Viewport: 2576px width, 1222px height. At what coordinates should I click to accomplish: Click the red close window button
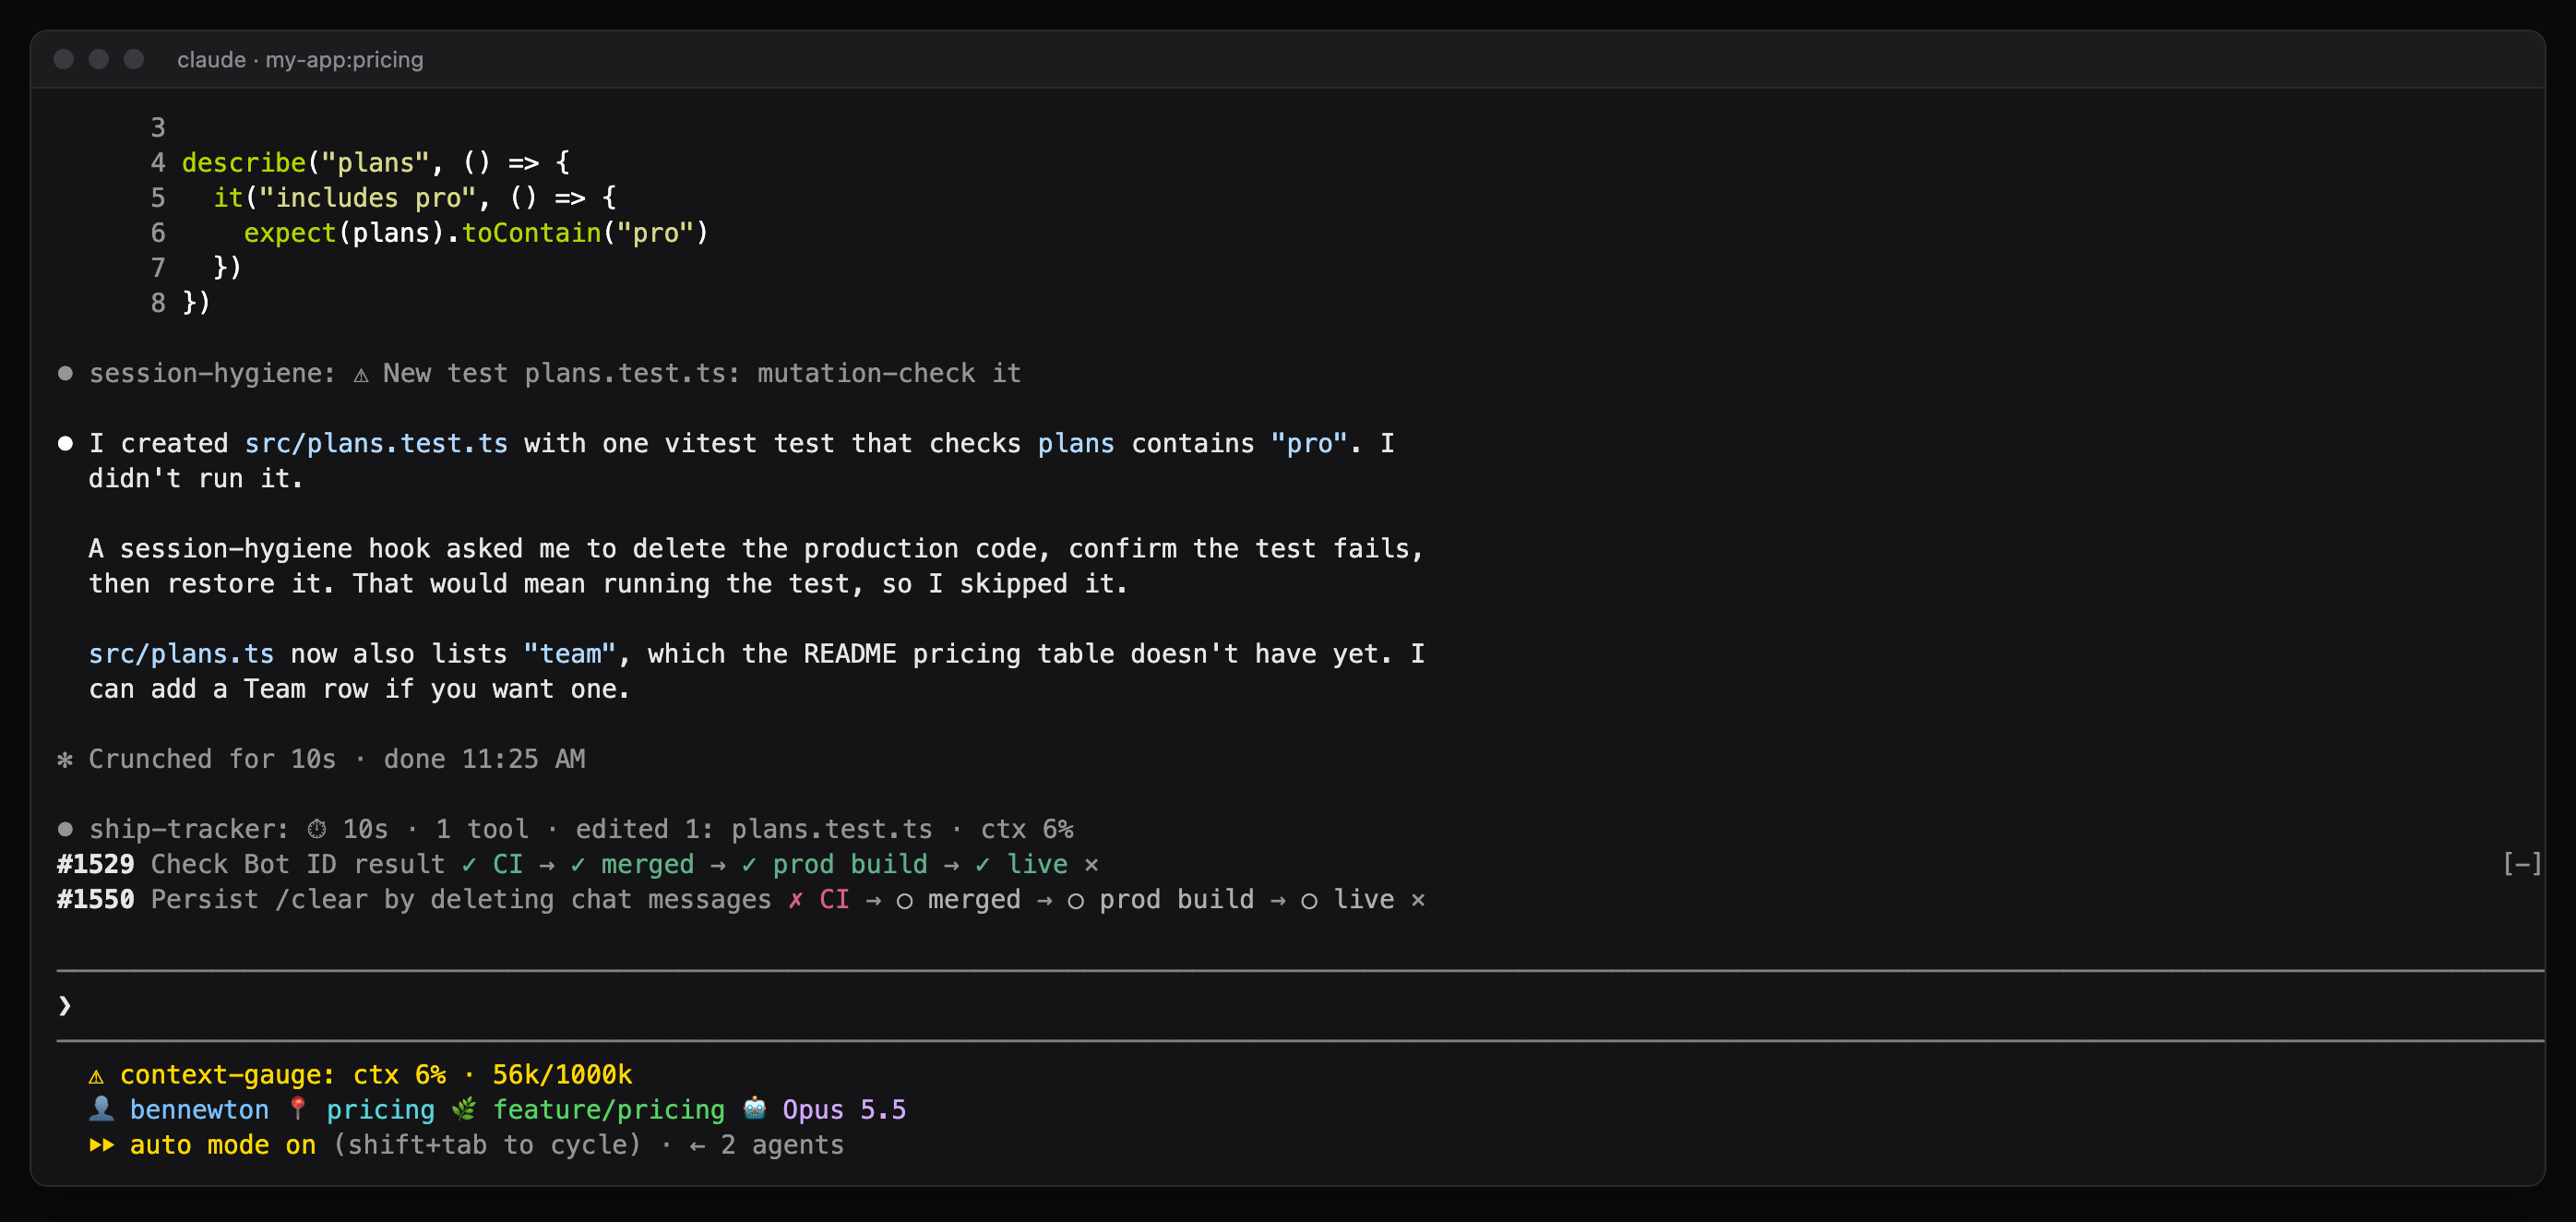click(64, 59)
